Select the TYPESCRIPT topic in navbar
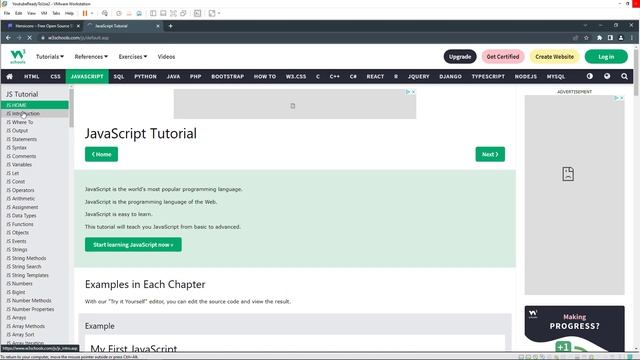Viewport: 640px width, 360px height. (488, 76)
